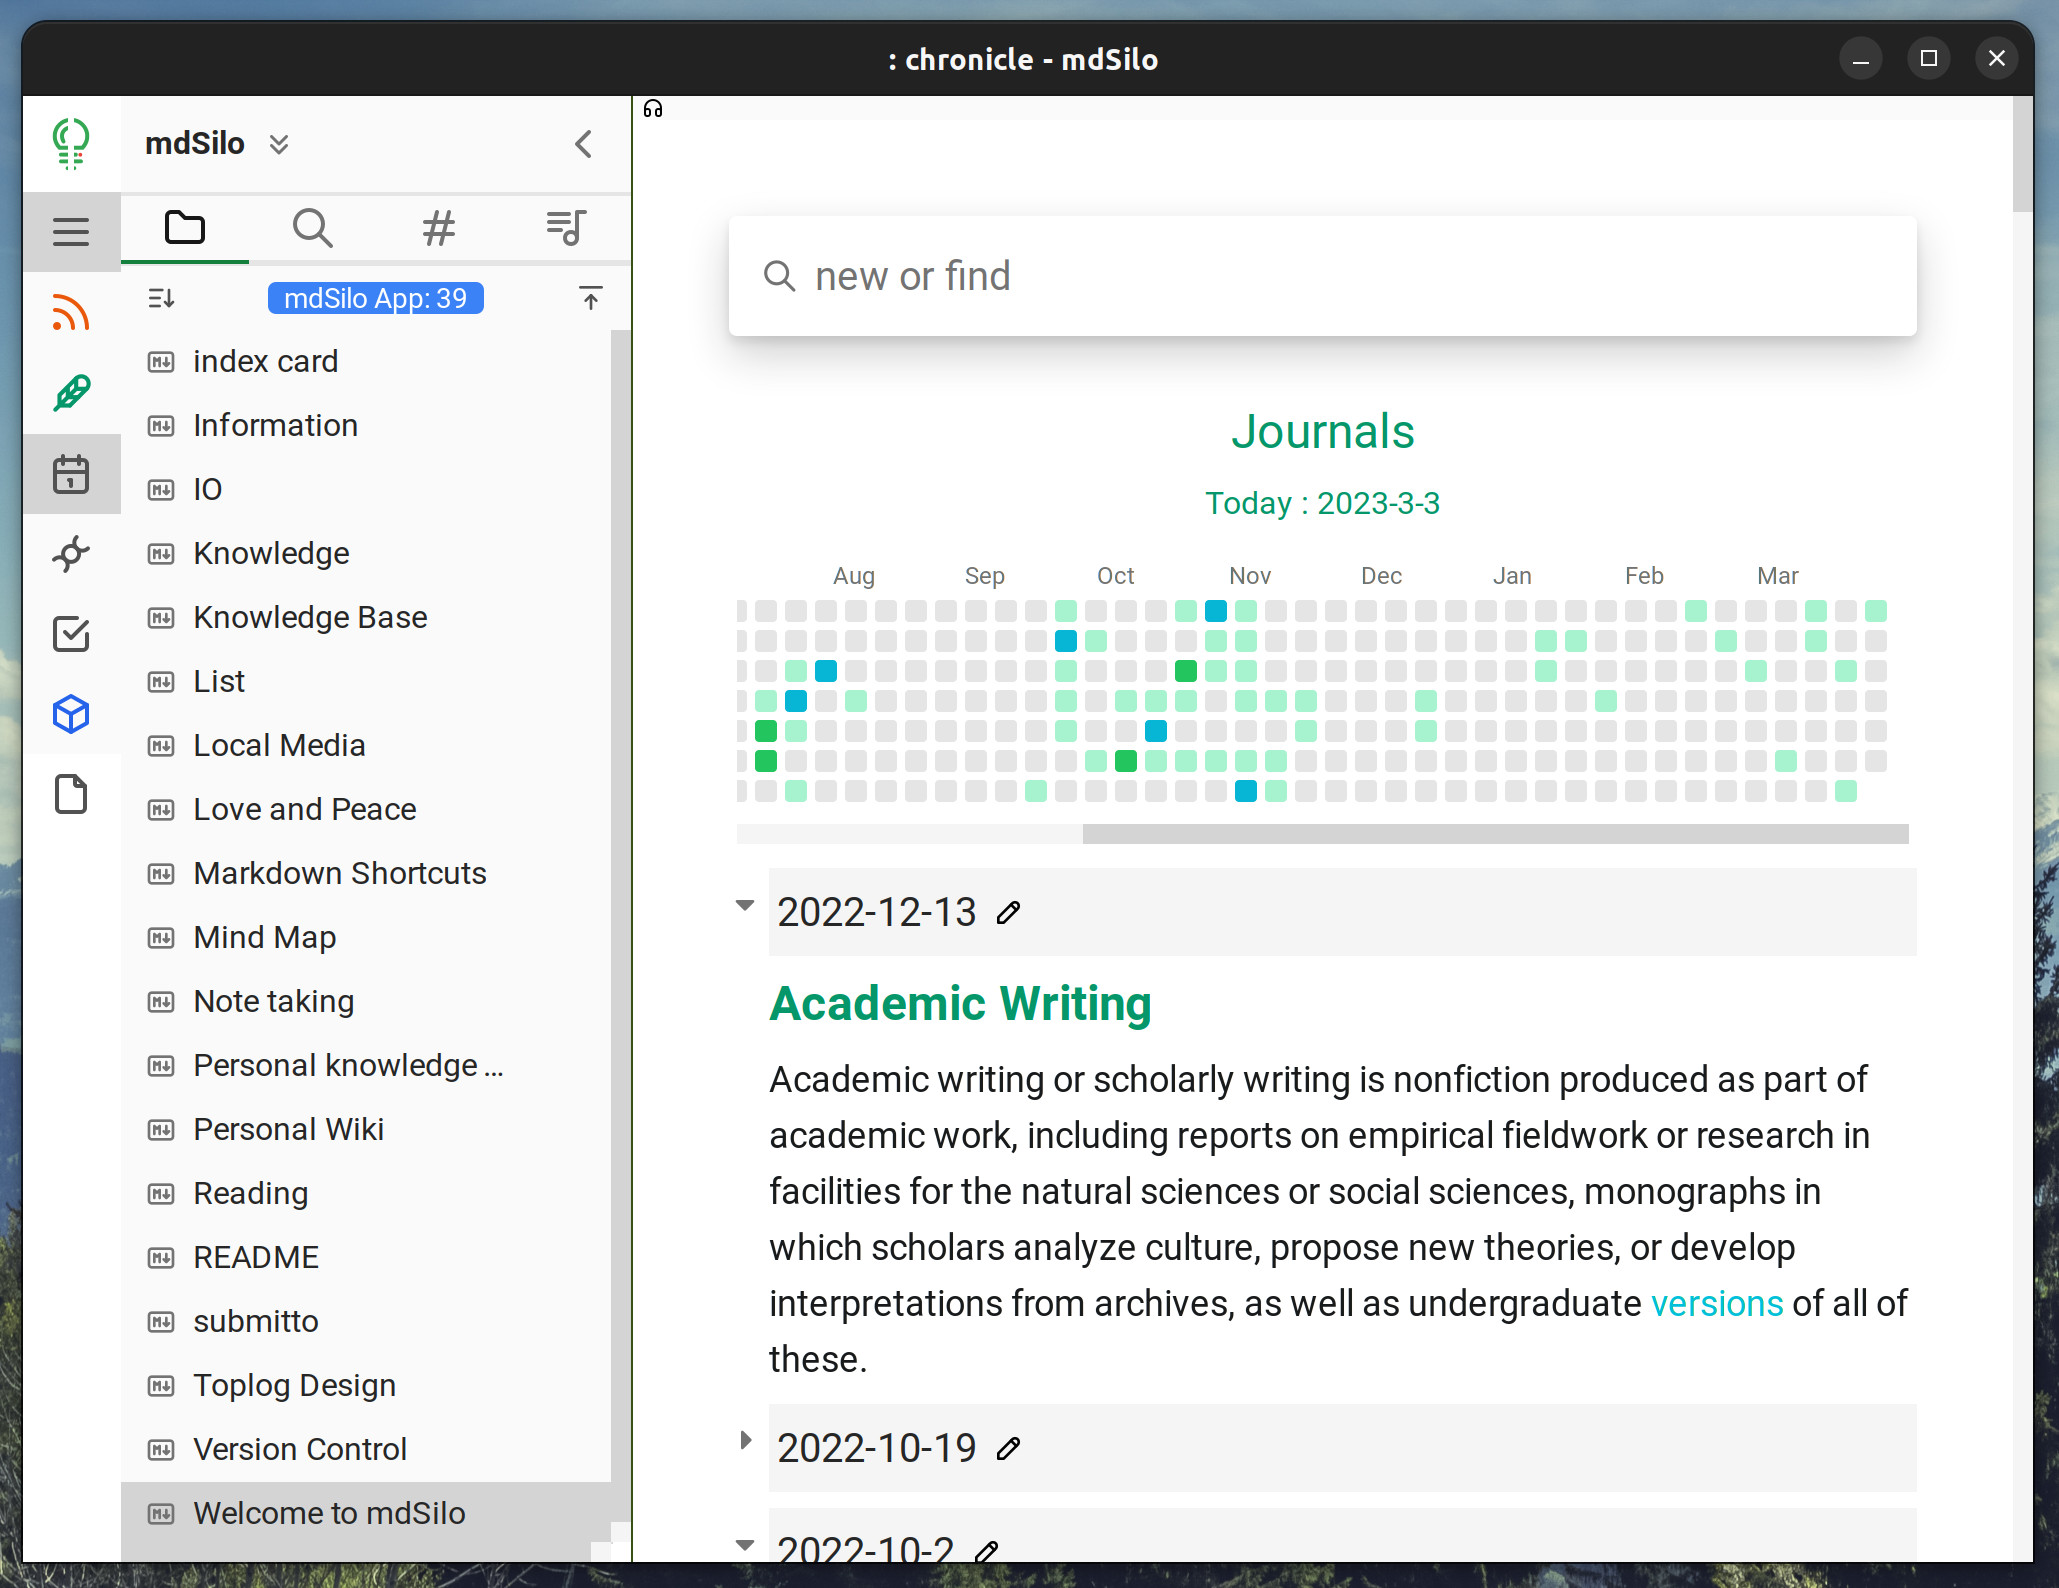Open the RSS feed reader icon
The image size is (2059, 1588).
click(71, 313)
